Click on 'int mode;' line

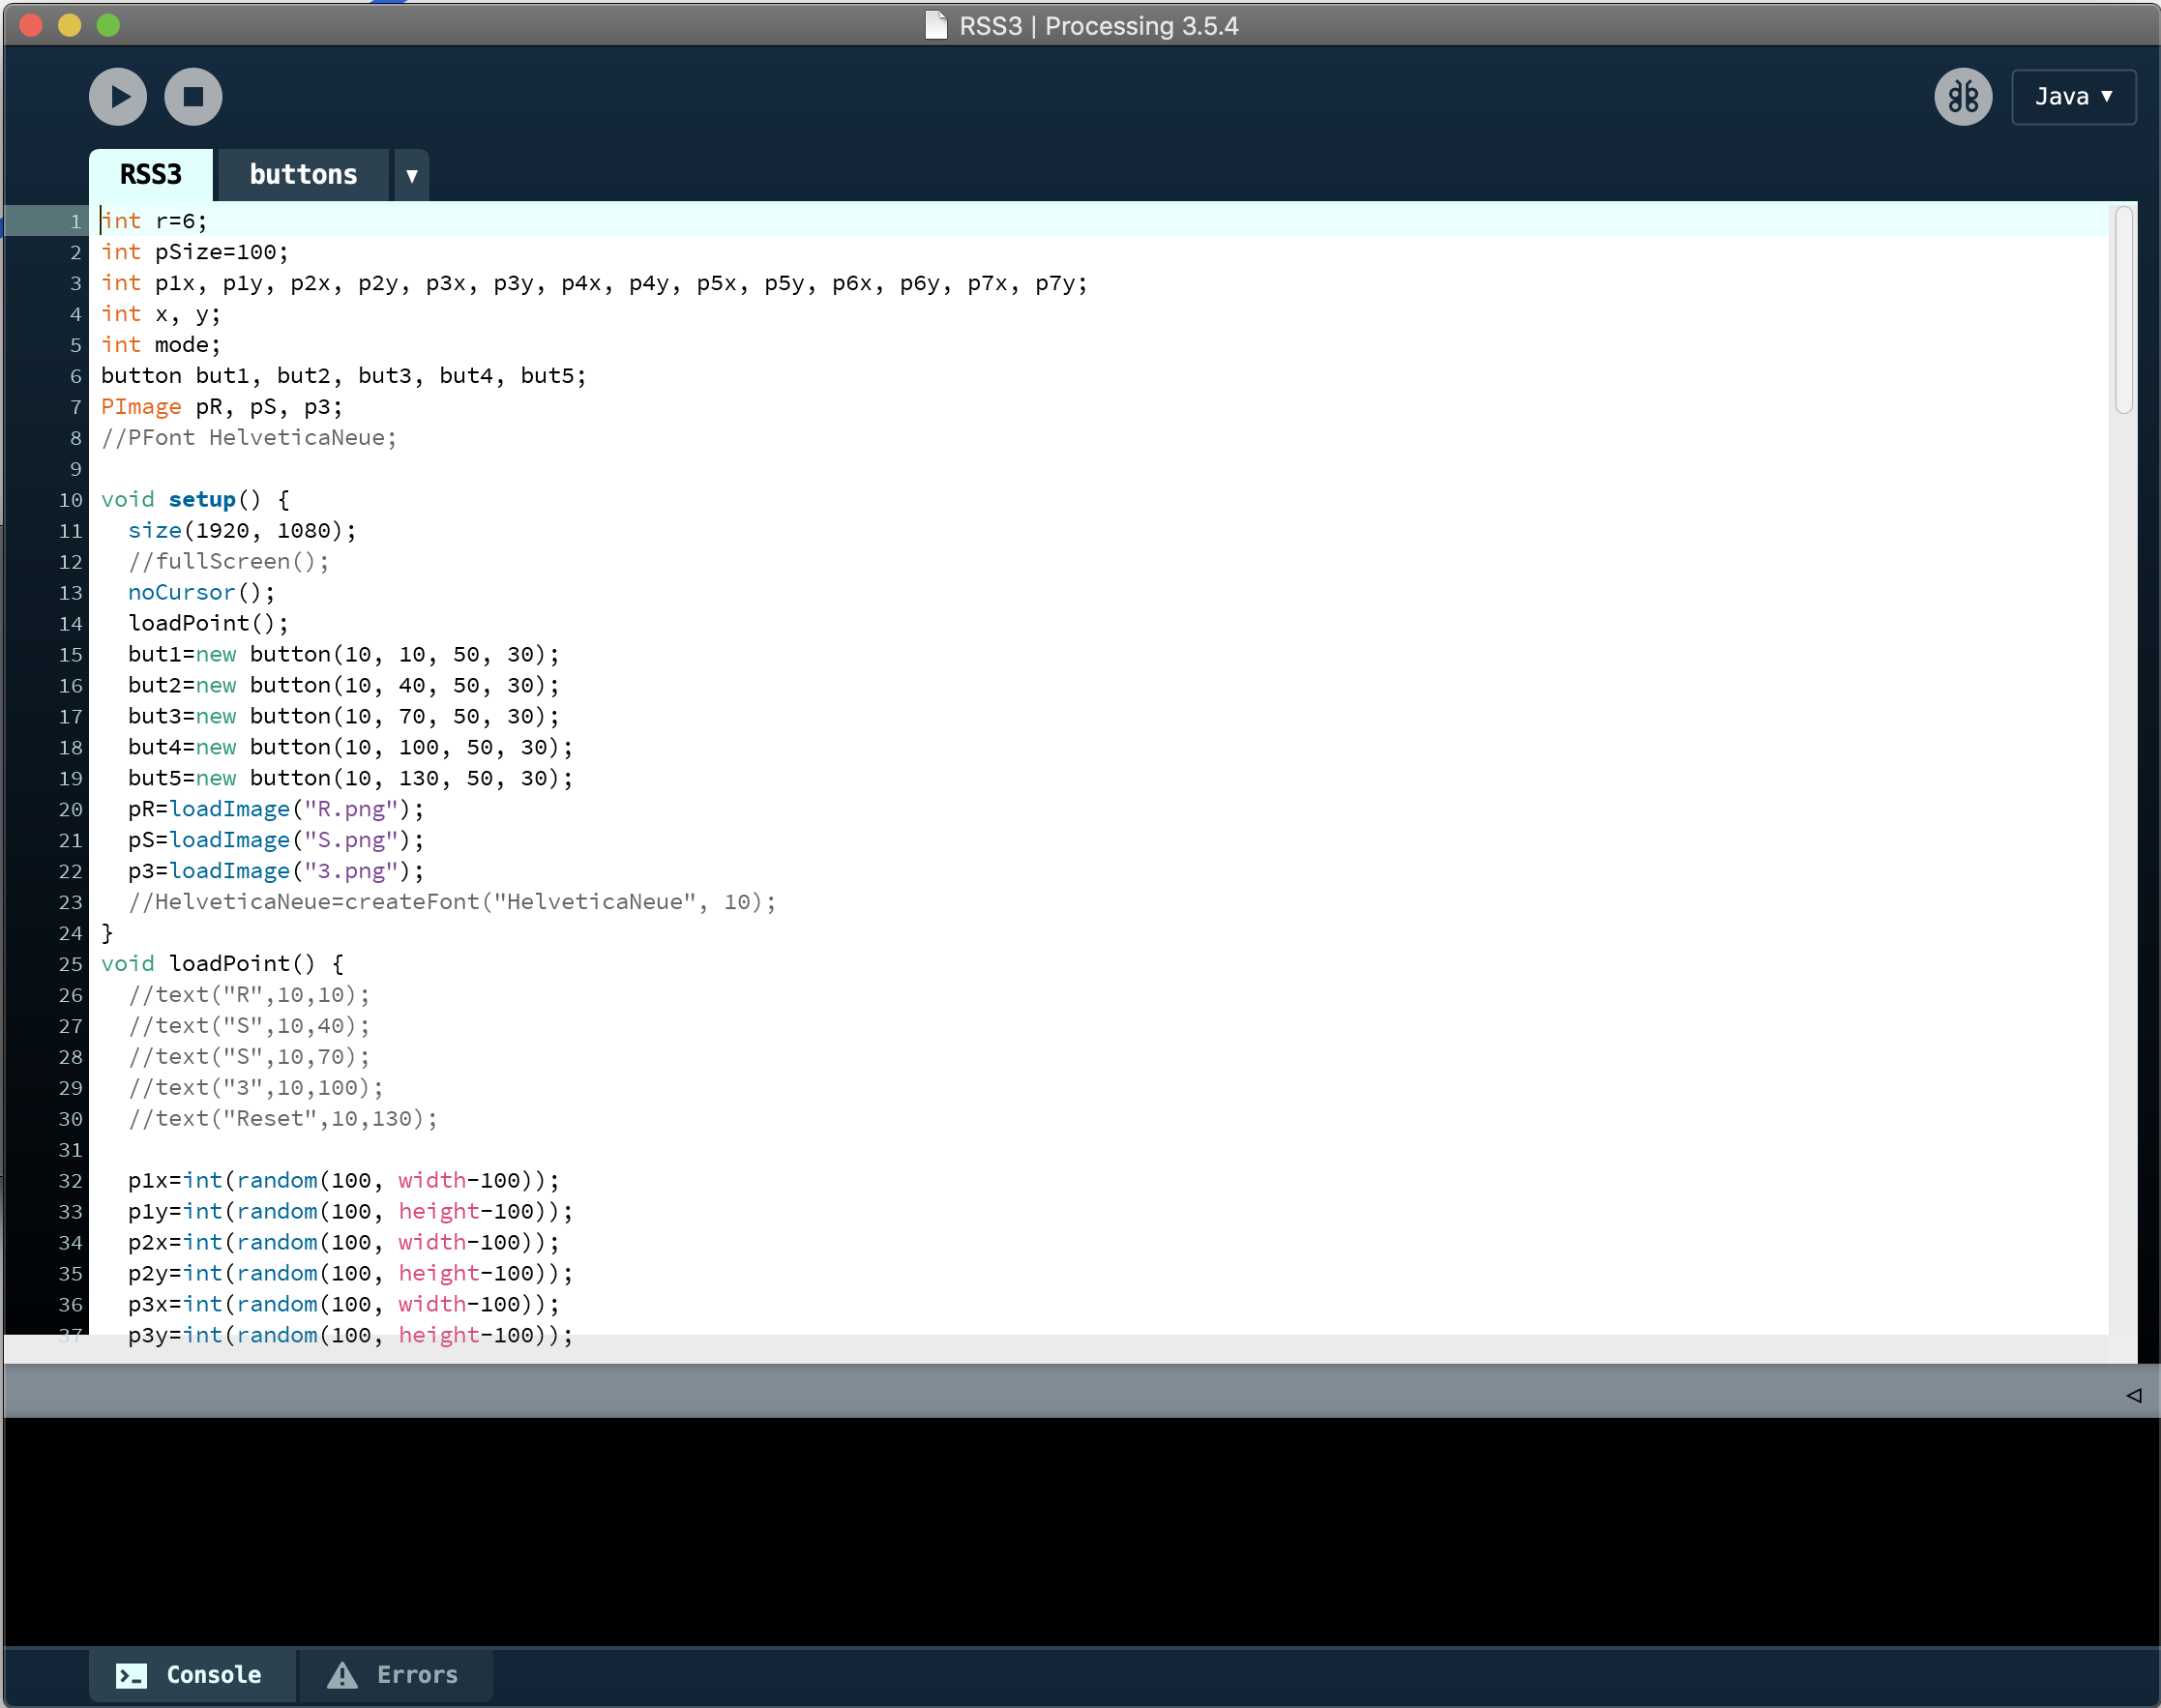click(x=160, y=345)
